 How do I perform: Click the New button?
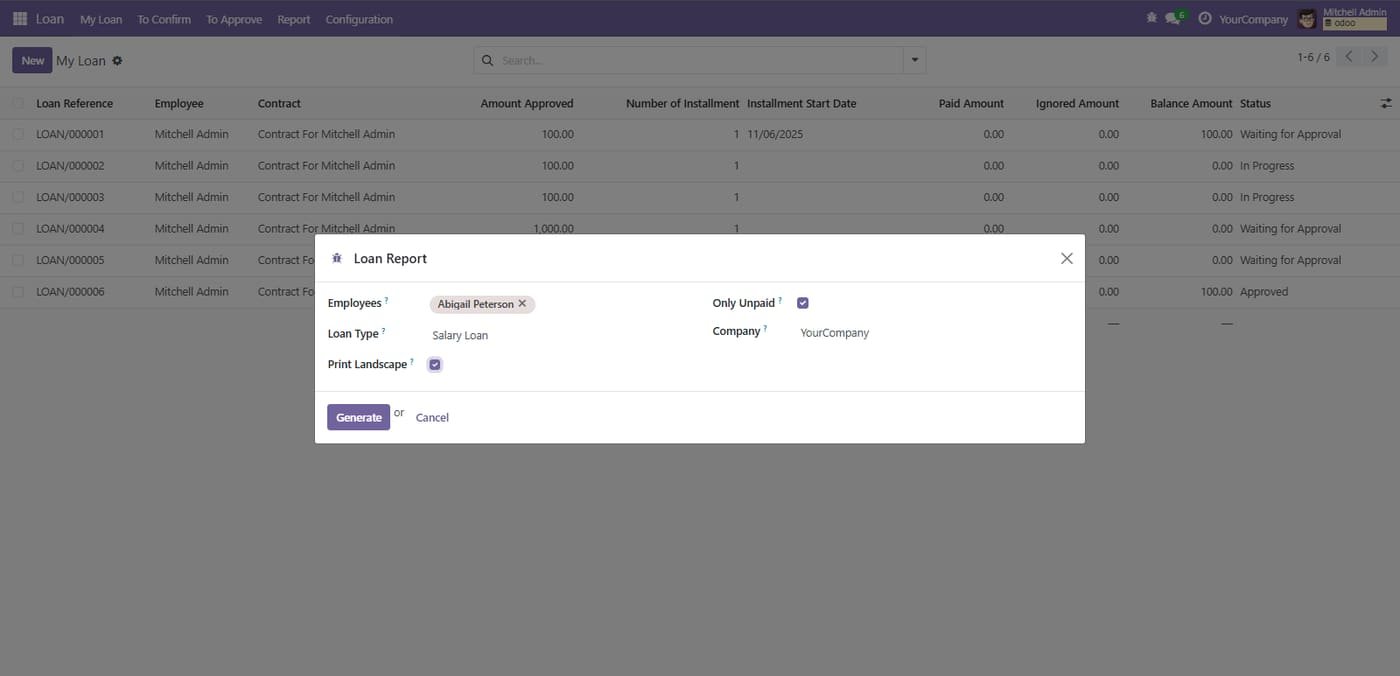click(33, 60)
